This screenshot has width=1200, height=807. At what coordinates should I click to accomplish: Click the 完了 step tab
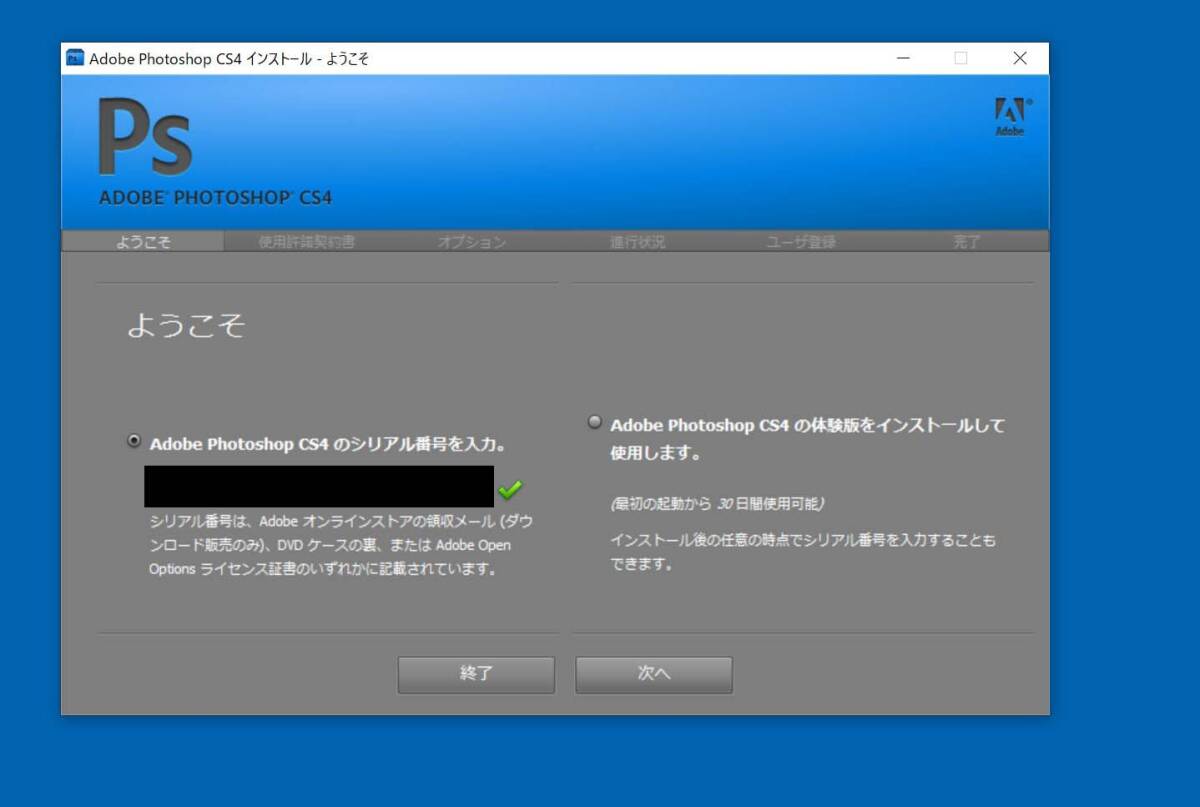click(x=967, y=242)
